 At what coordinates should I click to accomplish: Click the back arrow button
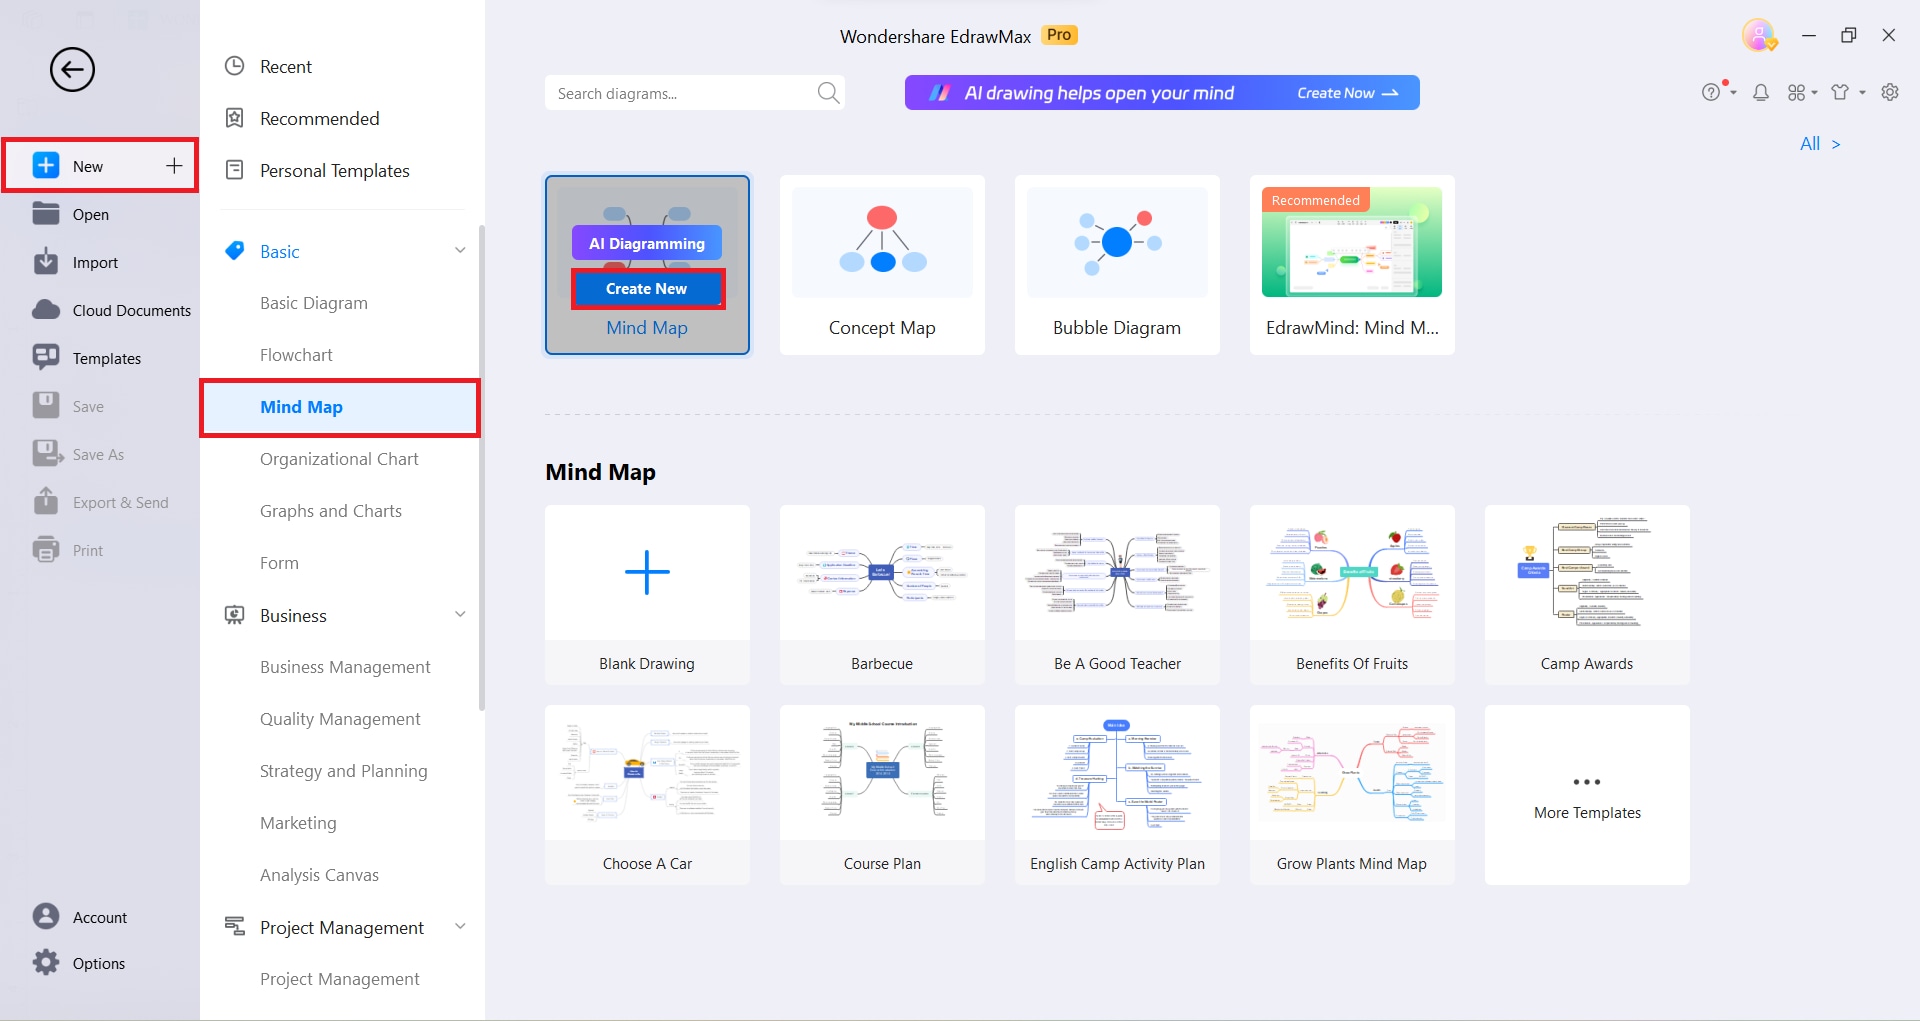[72, 69]
